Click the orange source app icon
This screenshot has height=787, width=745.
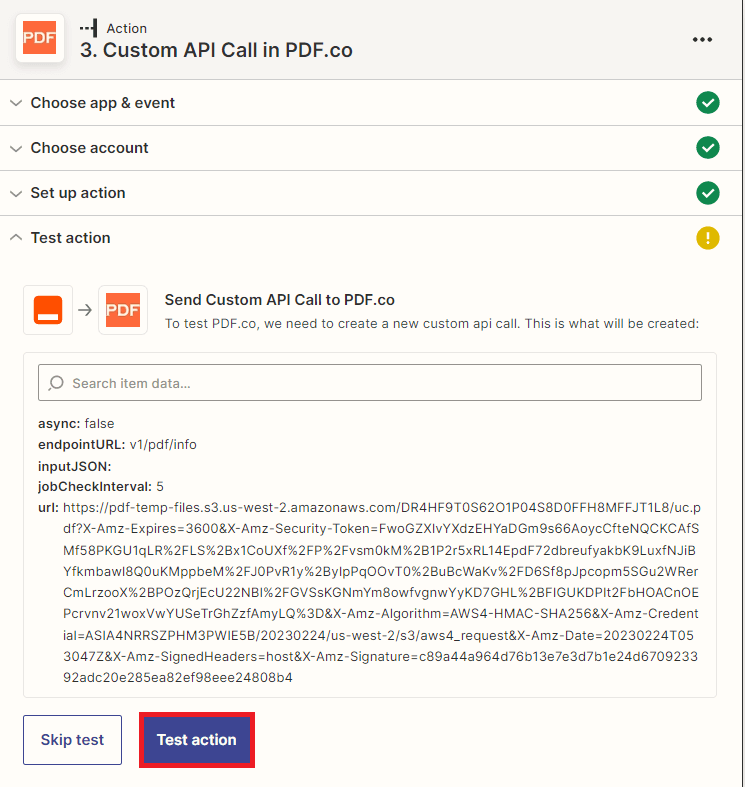(x=48, y=310)
